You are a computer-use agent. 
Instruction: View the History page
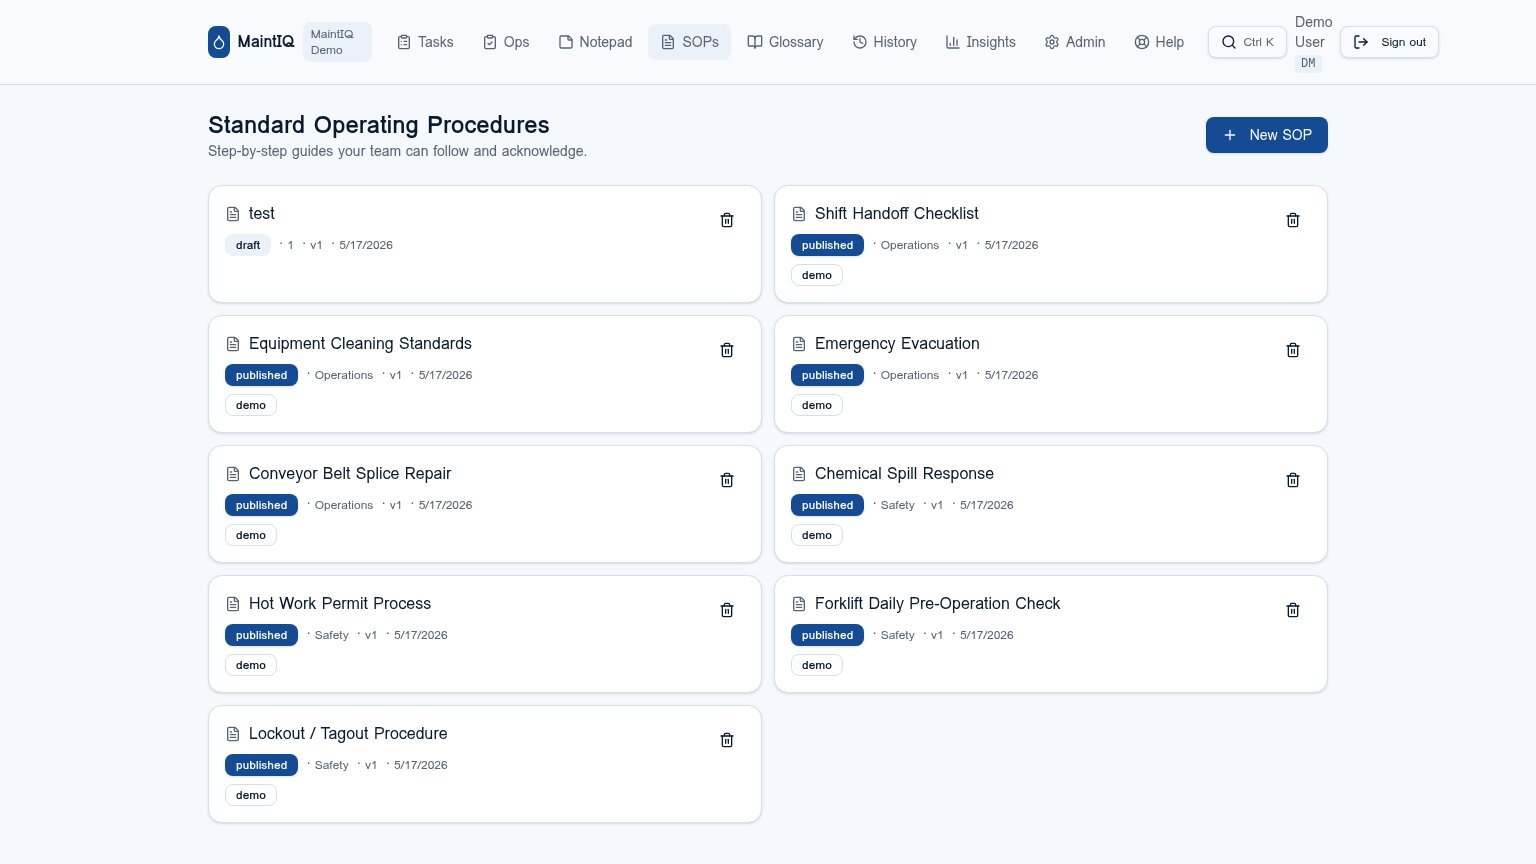pos(885,42)
